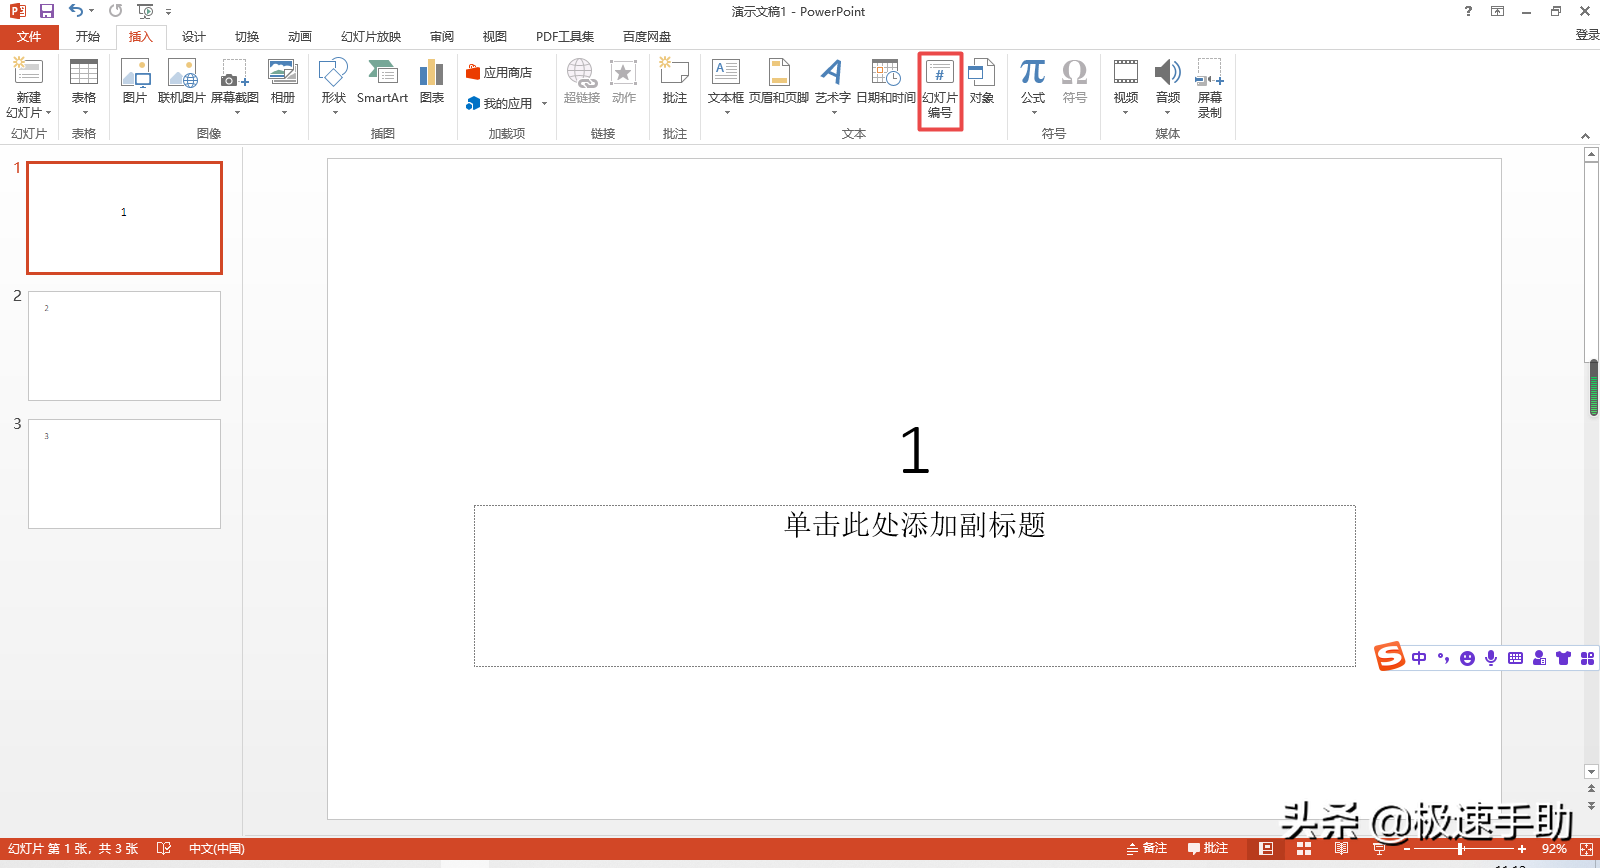Click the zoom slider handle

tap(1461, 848)
